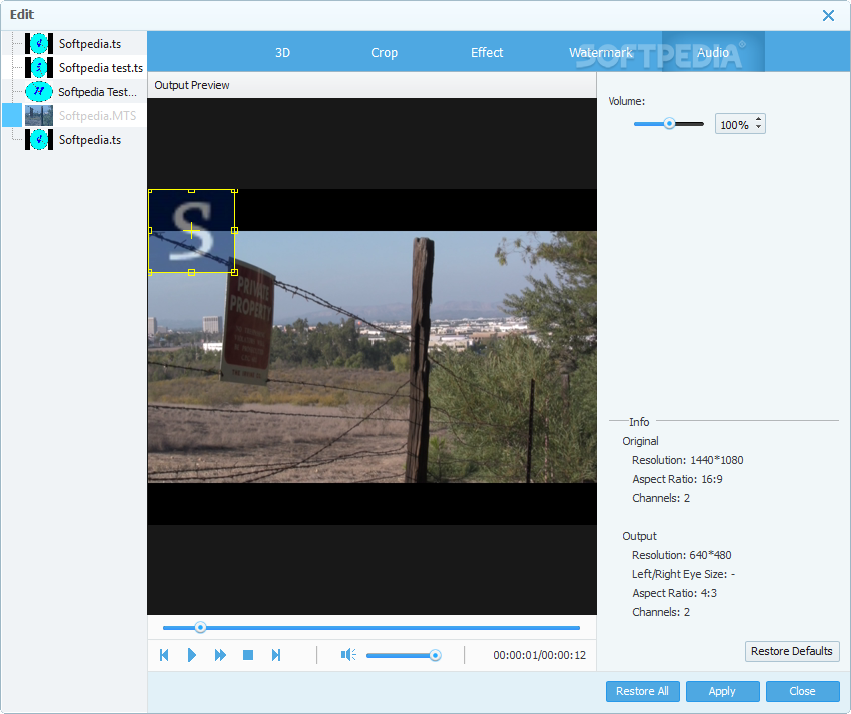This screenshot has height=714, width=851.
Task: Click the fast forward button
Action: point(220,655)
